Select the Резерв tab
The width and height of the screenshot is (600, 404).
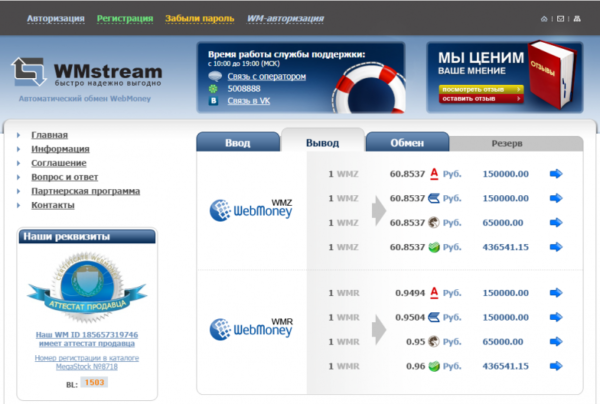pyautogui.click(x=506, y=143)
